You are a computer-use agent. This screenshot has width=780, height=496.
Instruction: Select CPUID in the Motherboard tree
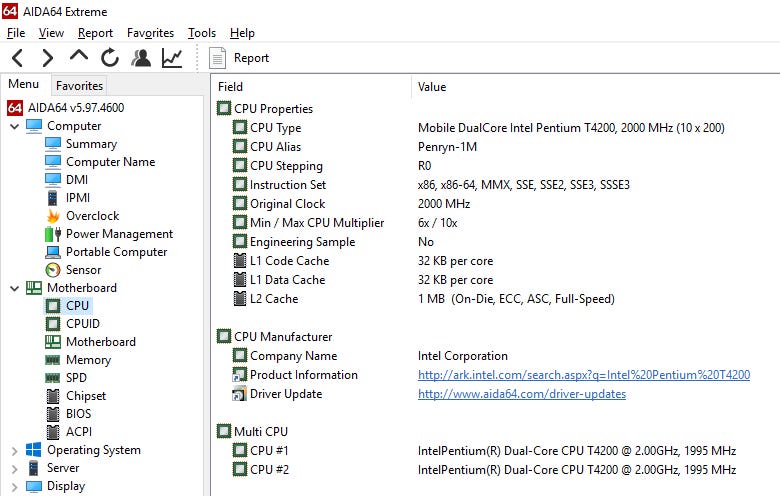click(82, 324)
